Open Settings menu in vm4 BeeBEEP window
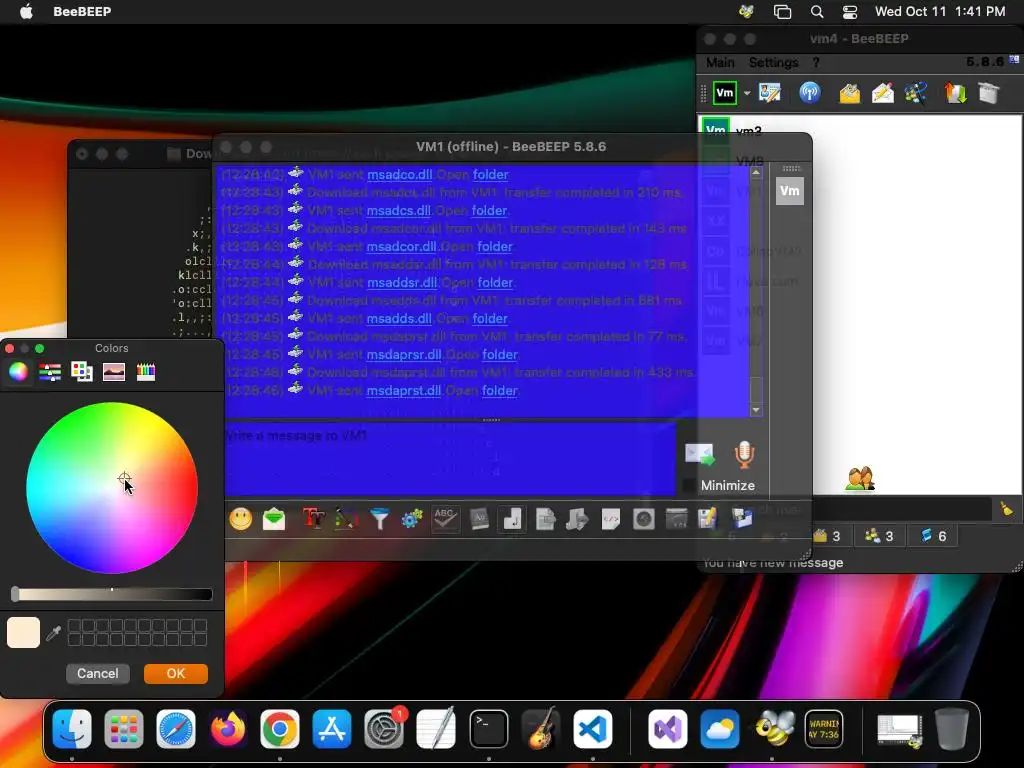Image resolution: width=1024 pixels, height=768 pixels. pos(773,62)
